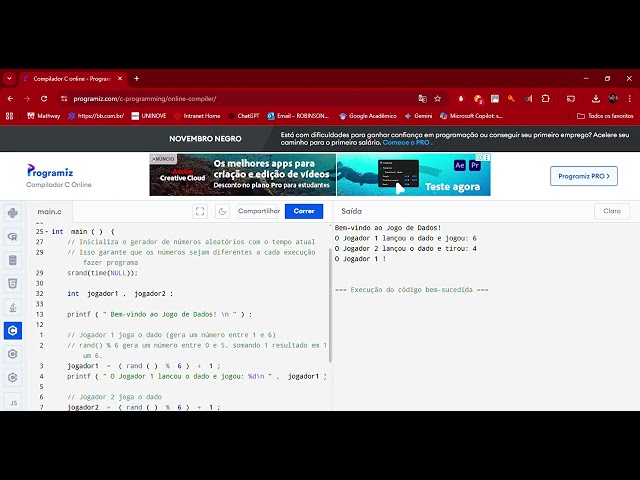Click 'O Jogador 1 !' output line
Screen dimensions: 640x480
[360, 259]
